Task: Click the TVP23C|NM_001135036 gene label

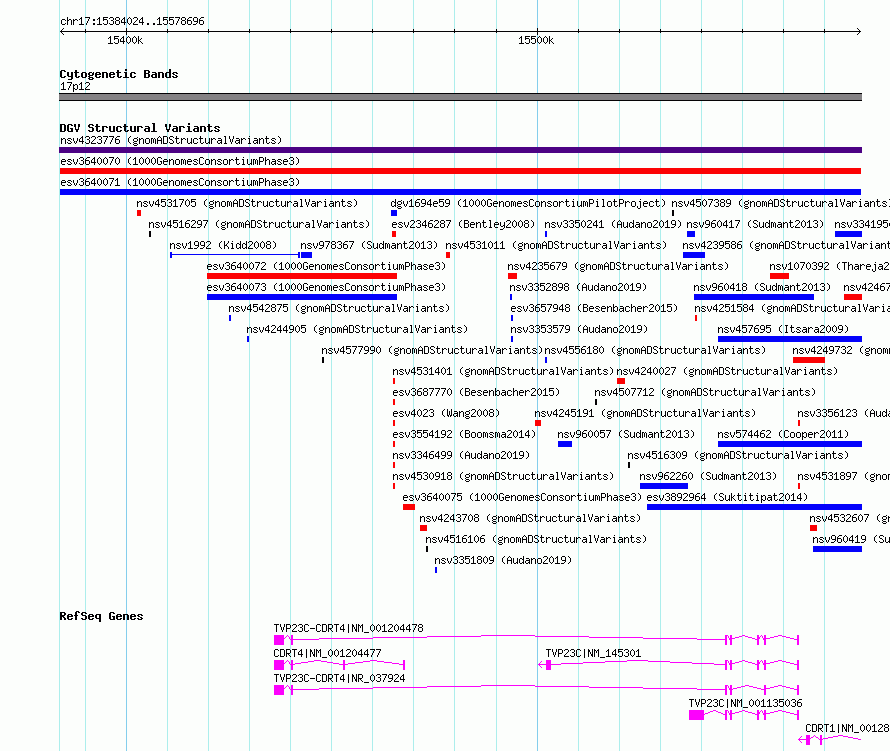Action: tap(746, 703)
